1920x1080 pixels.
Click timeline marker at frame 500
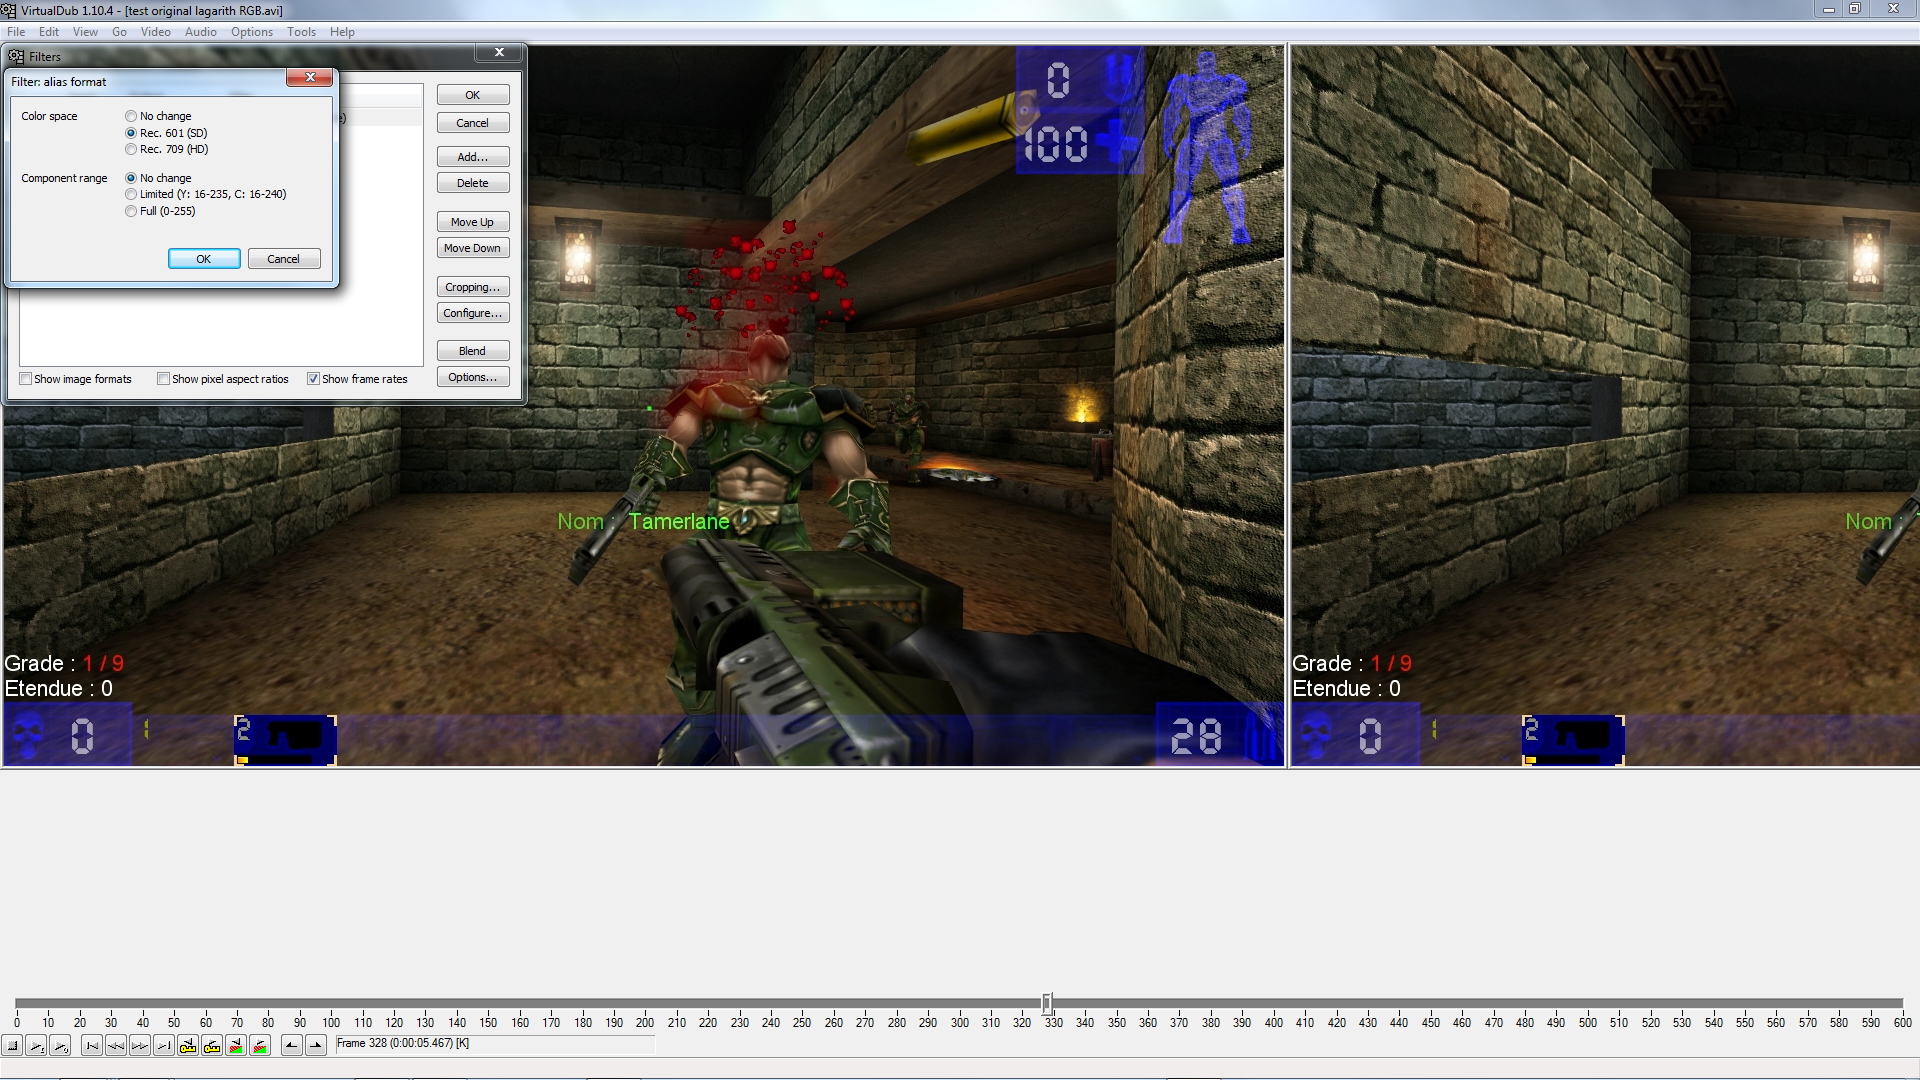click(1588, 1022)
